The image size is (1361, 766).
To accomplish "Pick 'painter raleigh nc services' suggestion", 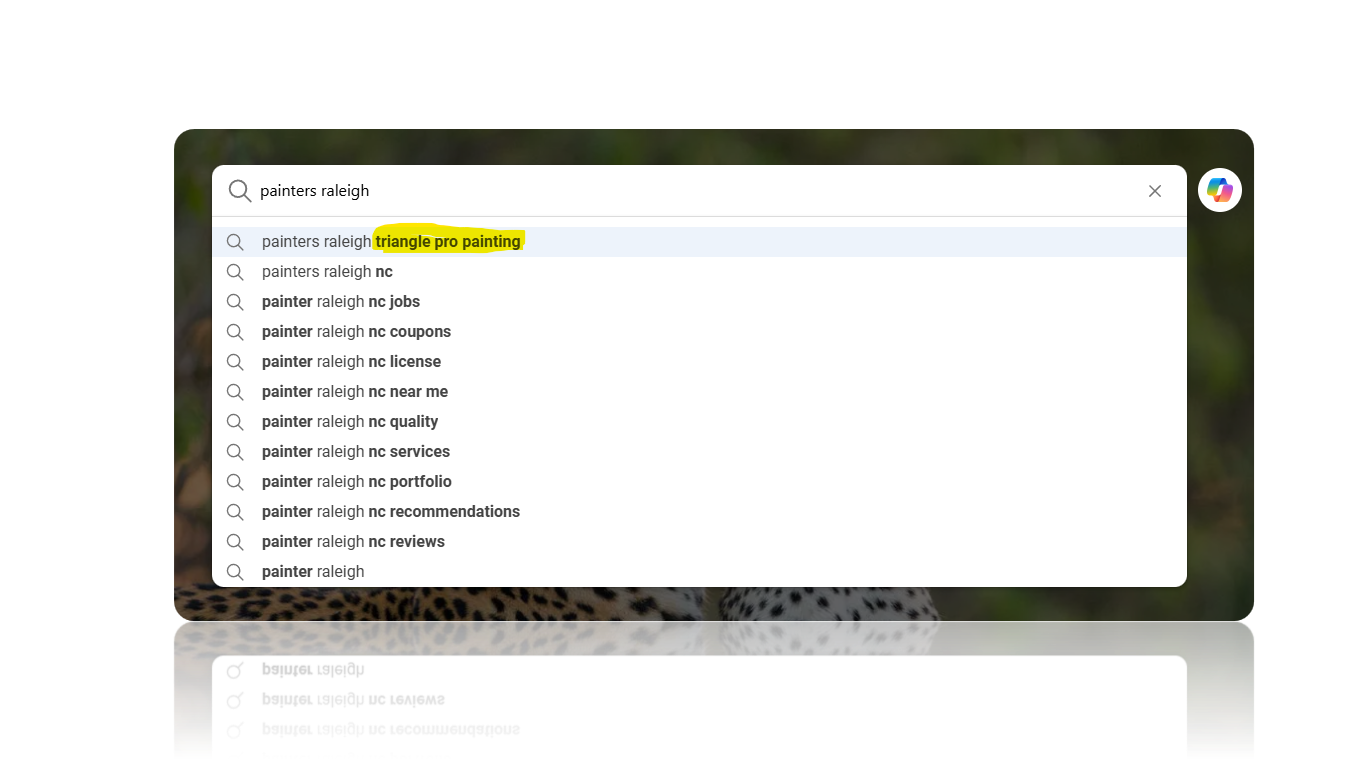I will [355, 452].
